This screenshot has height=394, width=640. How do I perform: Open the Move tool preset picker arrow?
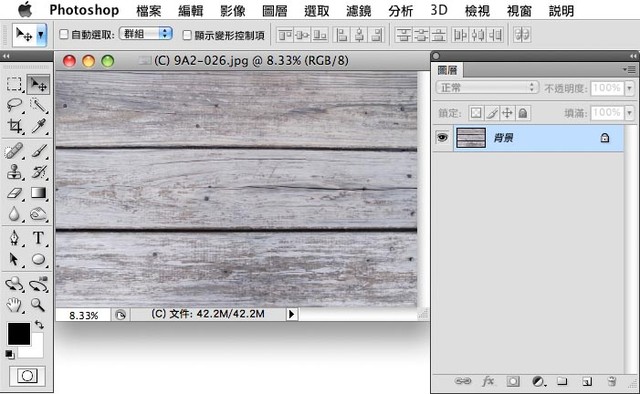point(41,35)
